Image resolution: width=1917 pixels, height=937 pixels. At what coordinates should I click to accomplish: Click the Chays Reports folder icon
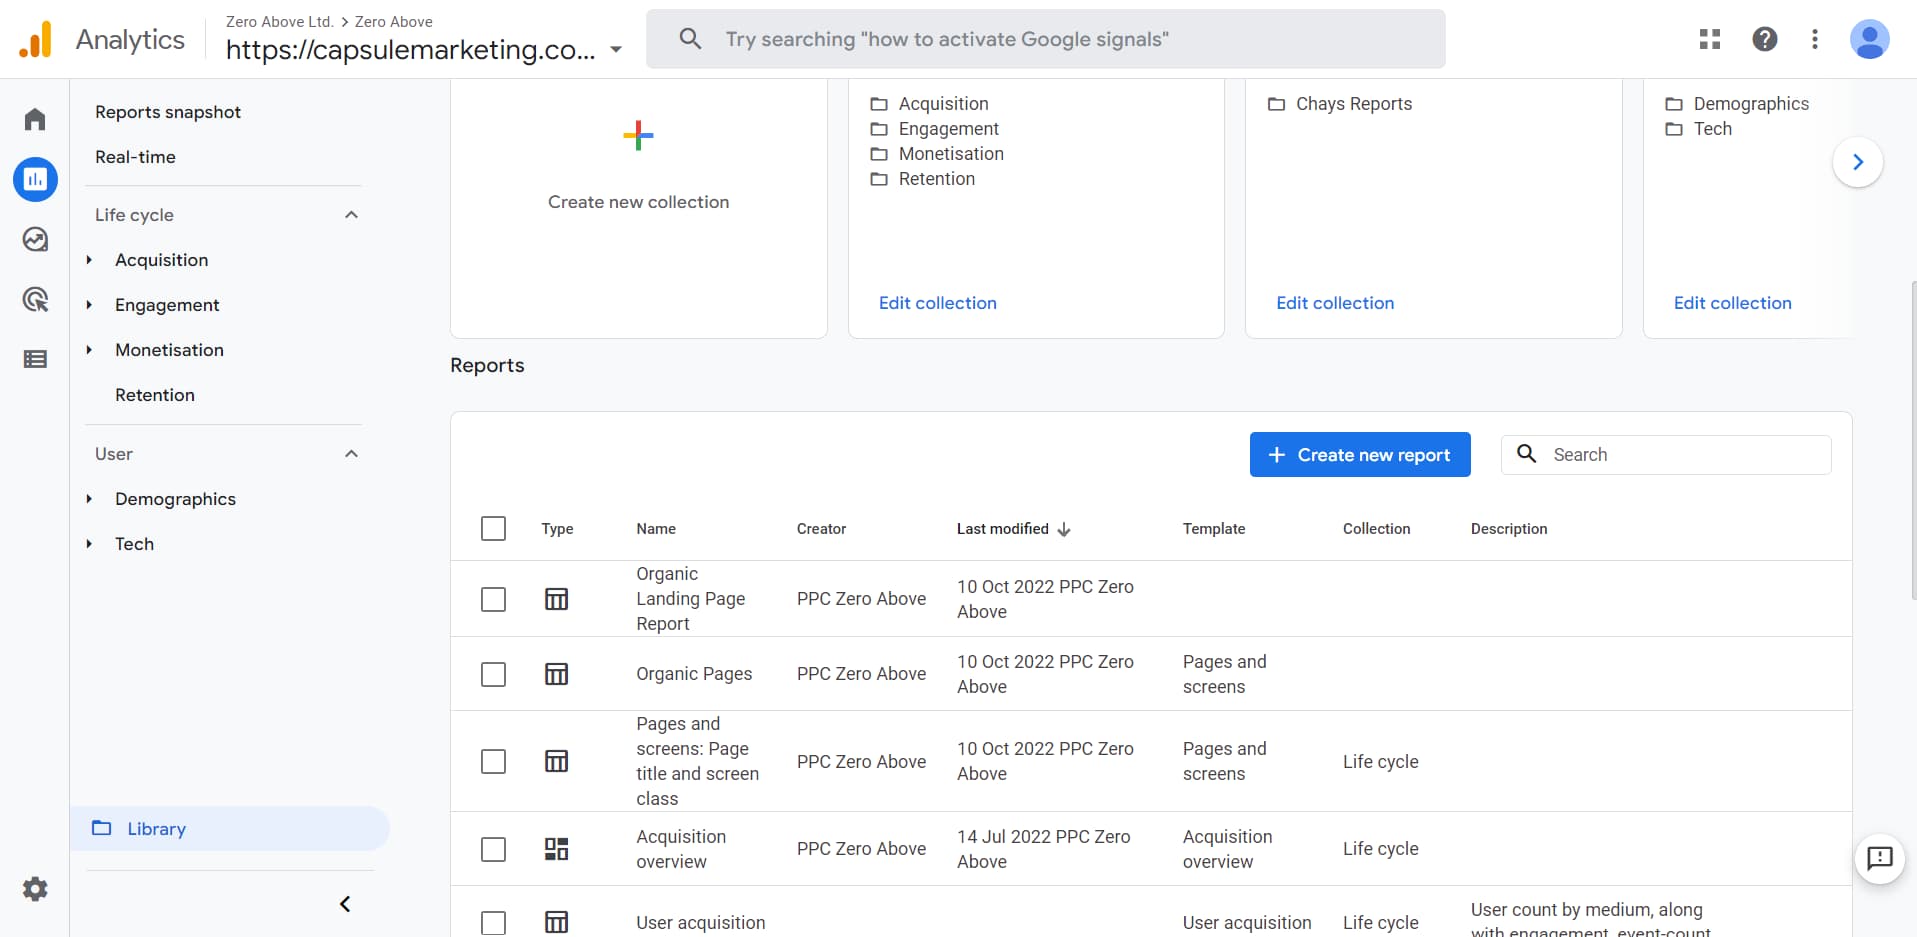coord(1276,104)
